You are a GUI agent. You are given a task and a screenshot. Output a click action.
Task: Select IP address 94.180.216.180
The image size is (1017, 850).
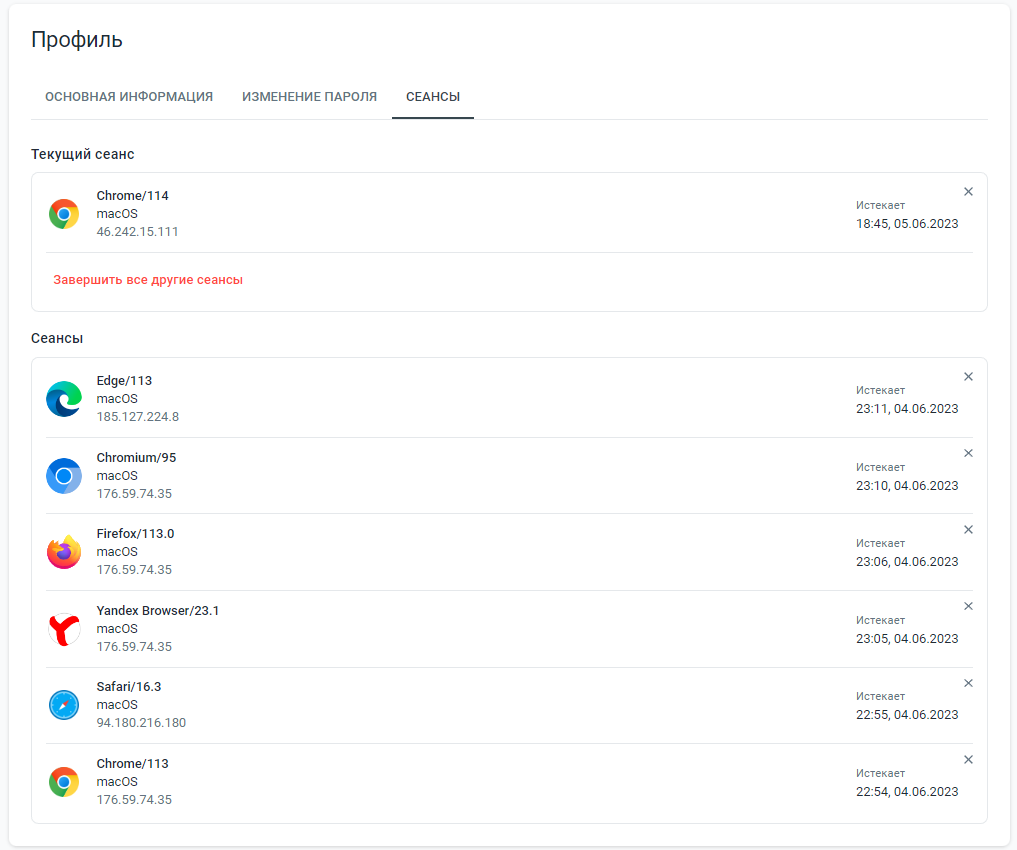[x=141, y=722]
